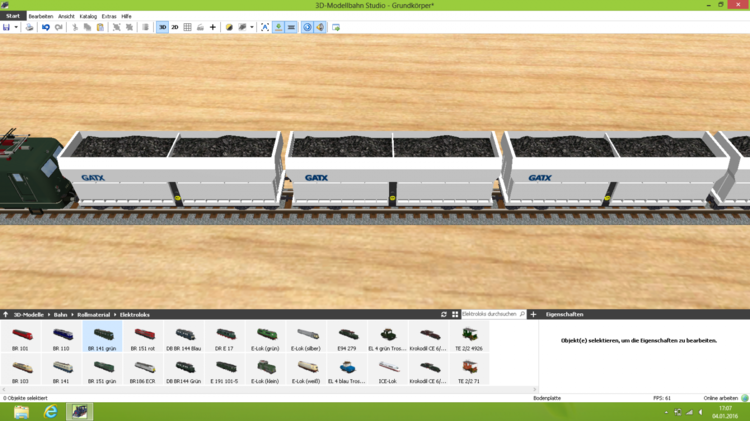Refresh the catalog with the refresh icon
The width and height of the screenshot is (750, 421).
click(x=444, y=314)
